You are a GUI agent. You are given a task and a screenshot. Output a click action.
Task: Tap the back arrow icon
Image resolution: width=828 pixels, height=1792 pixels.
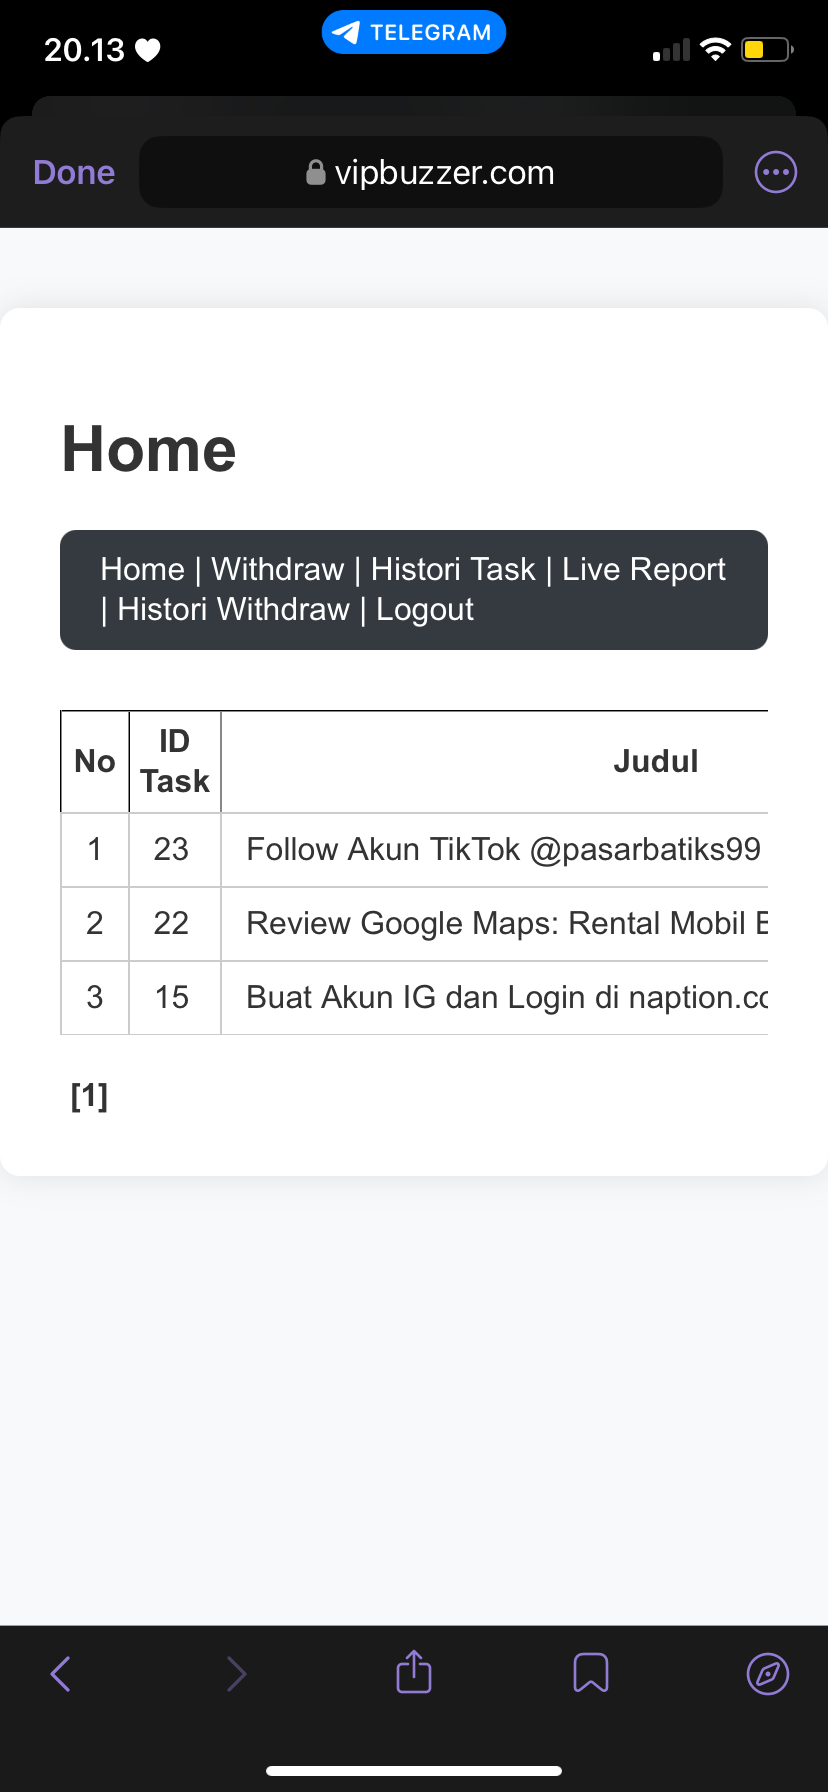pos(61,1673)
